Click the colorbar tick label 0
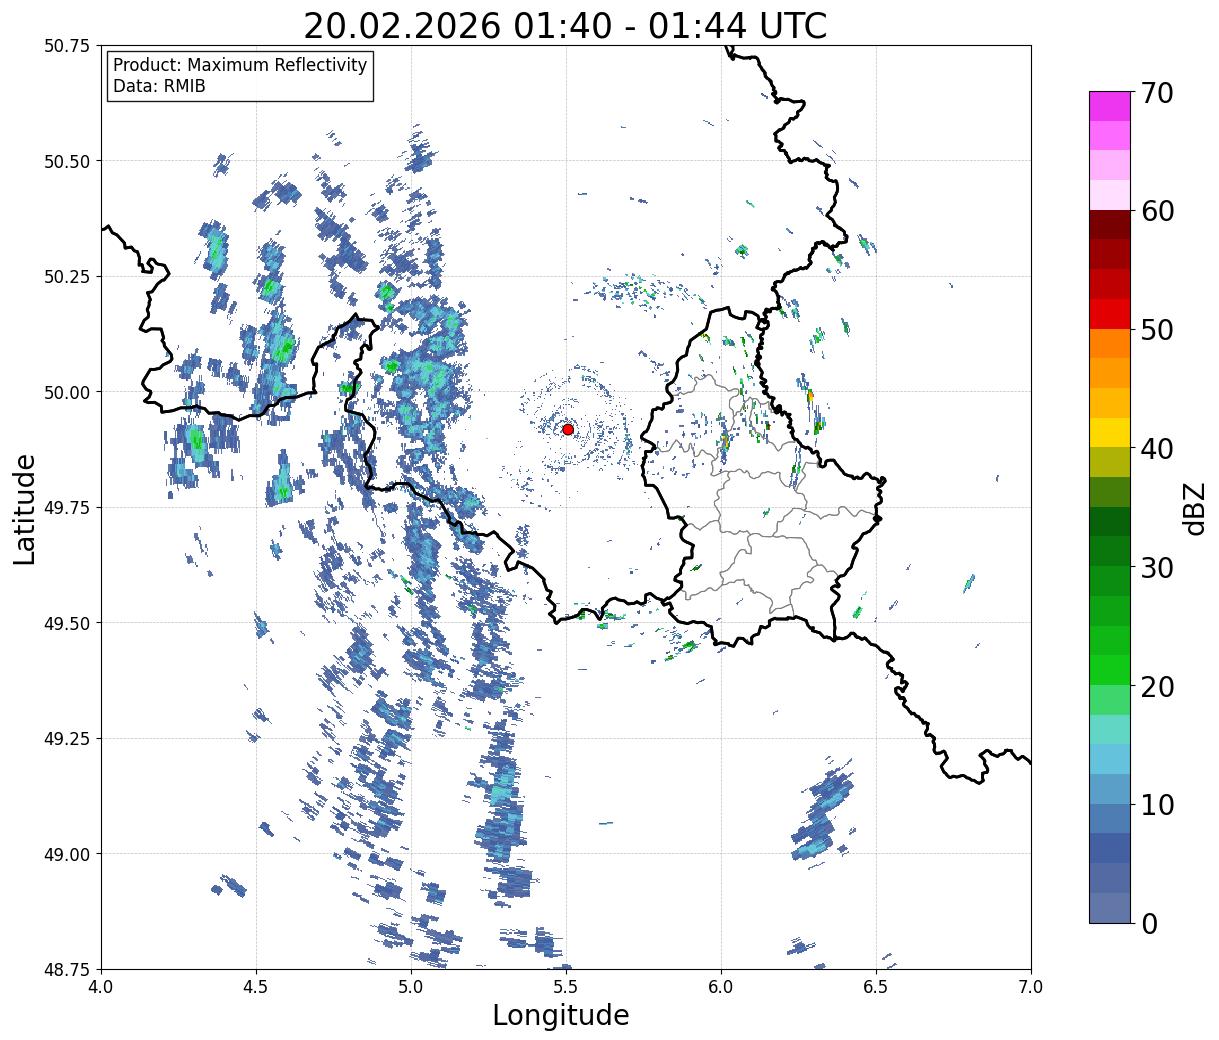 pyautogui.click(x=1149, y=924)
